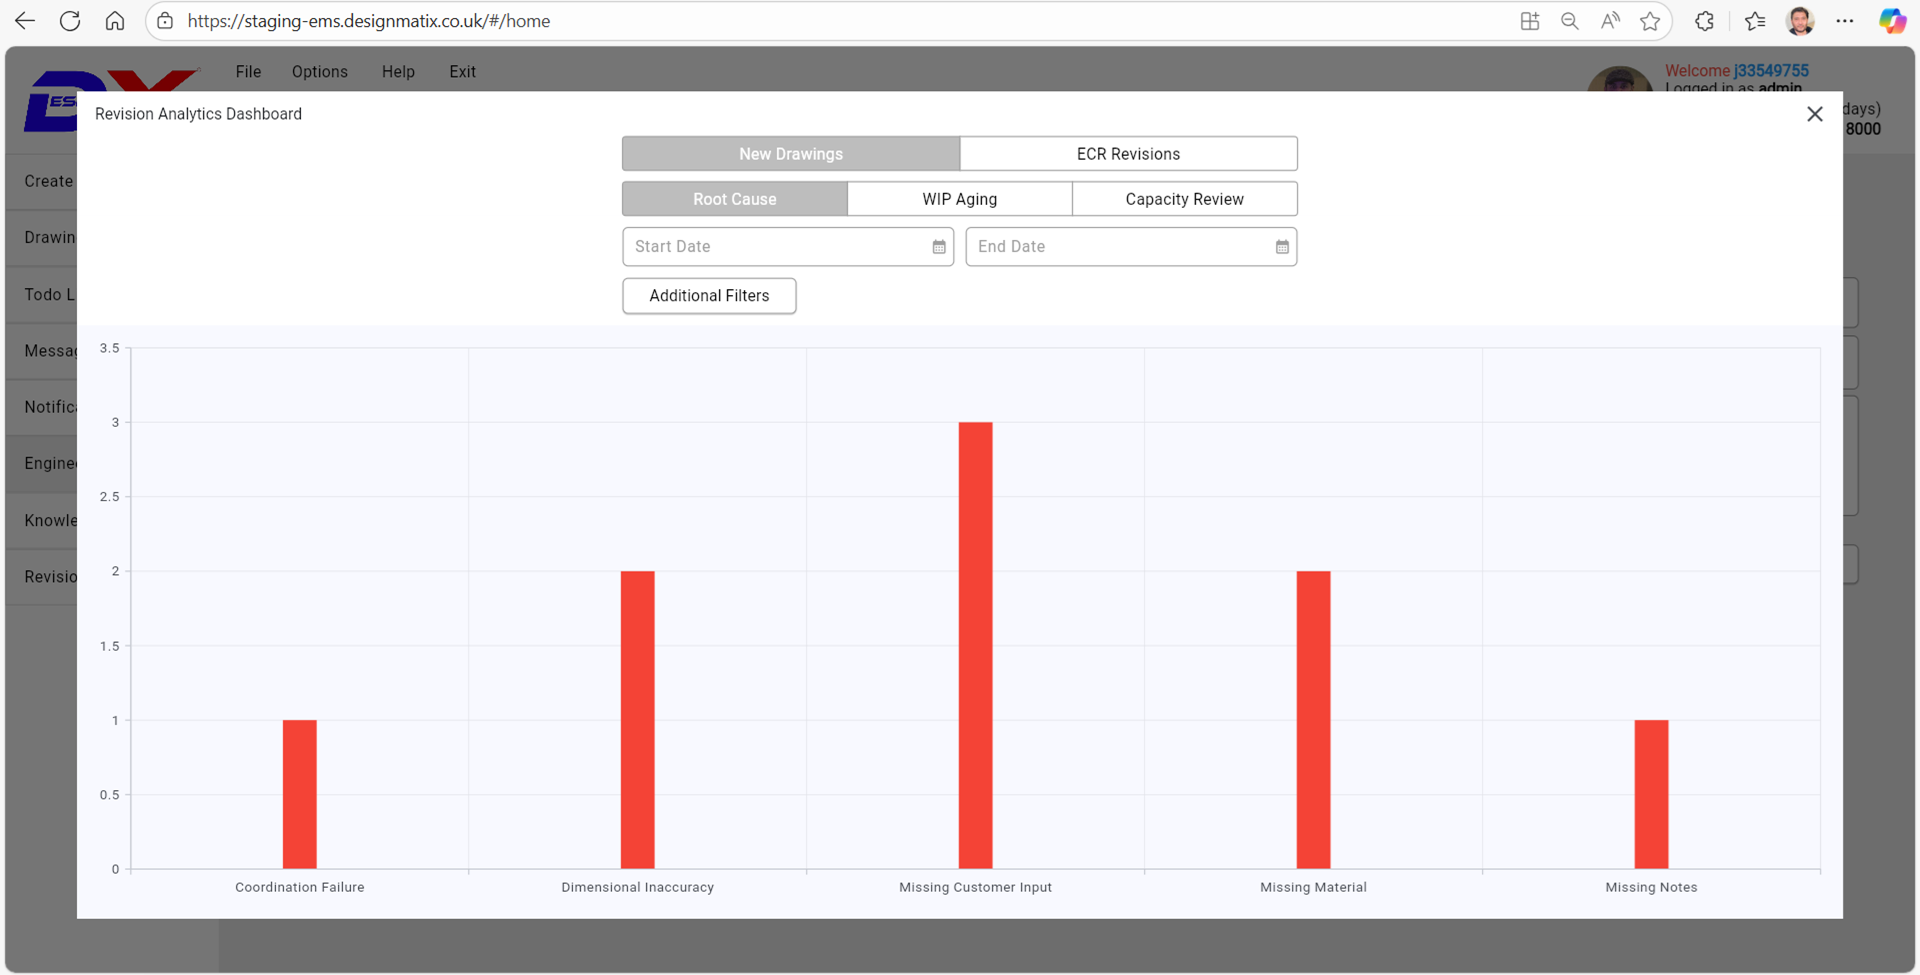
Task: Close the Revision Analytics Dashboard dialog
Action: coord(1814,114)
